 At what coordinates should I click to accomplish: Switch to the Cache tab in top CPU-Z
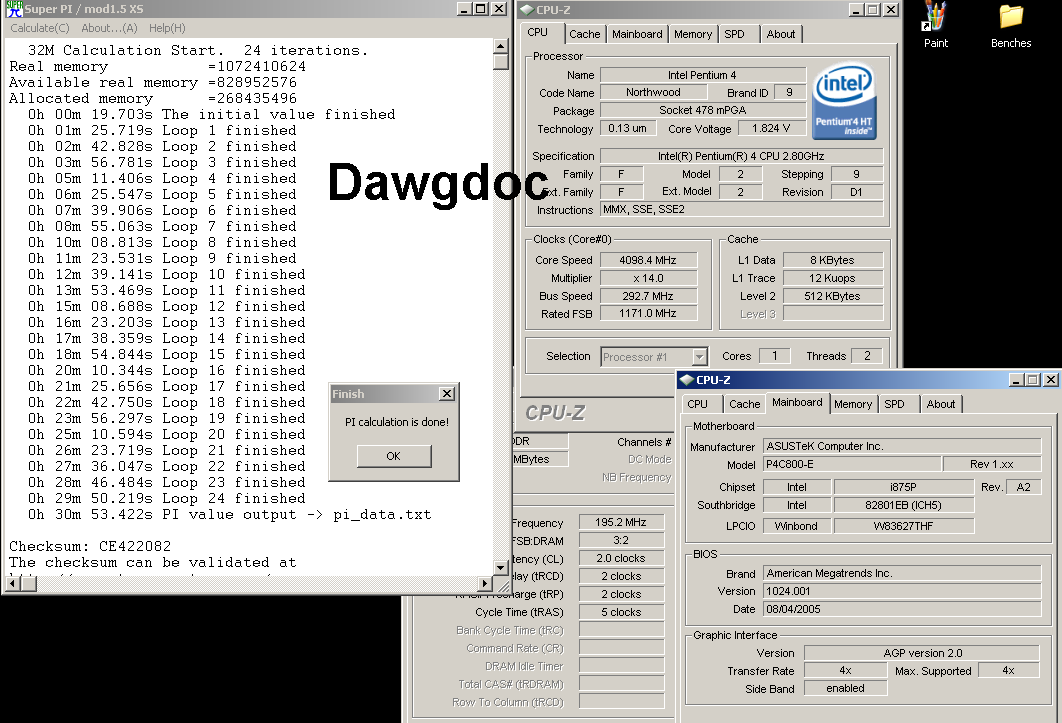point(585,34)
